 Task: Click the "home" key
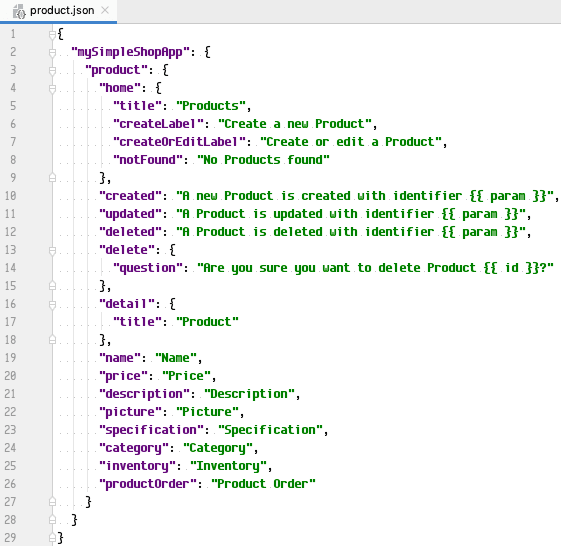(x=120, y=88)
